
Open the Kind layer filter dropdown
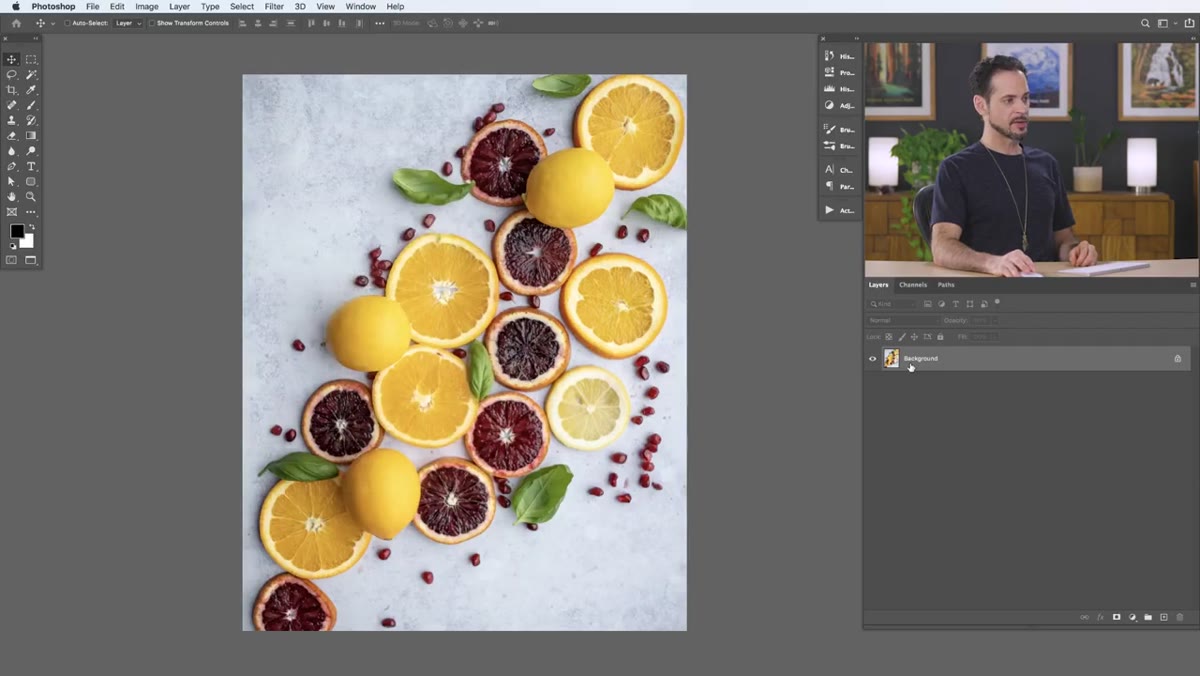[x=892, y=304]
